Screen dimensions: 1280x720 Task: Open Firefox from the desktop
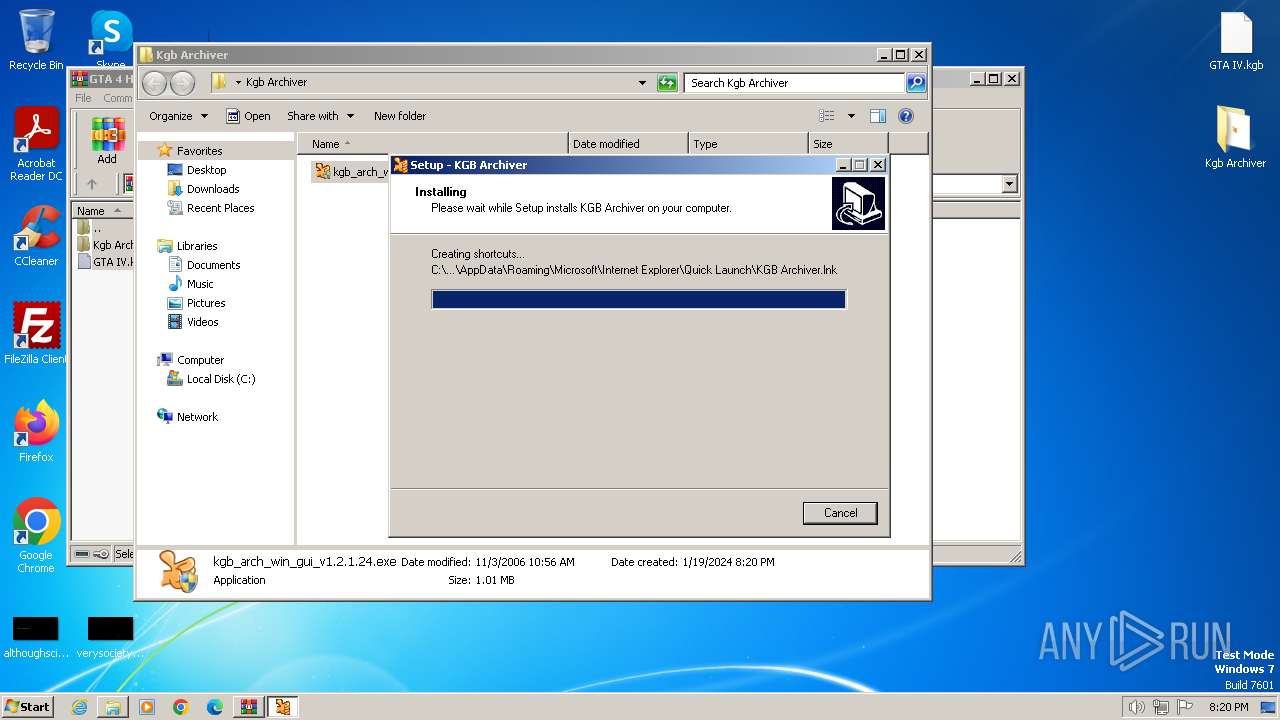pyautogui.click(x=36, y=432)
